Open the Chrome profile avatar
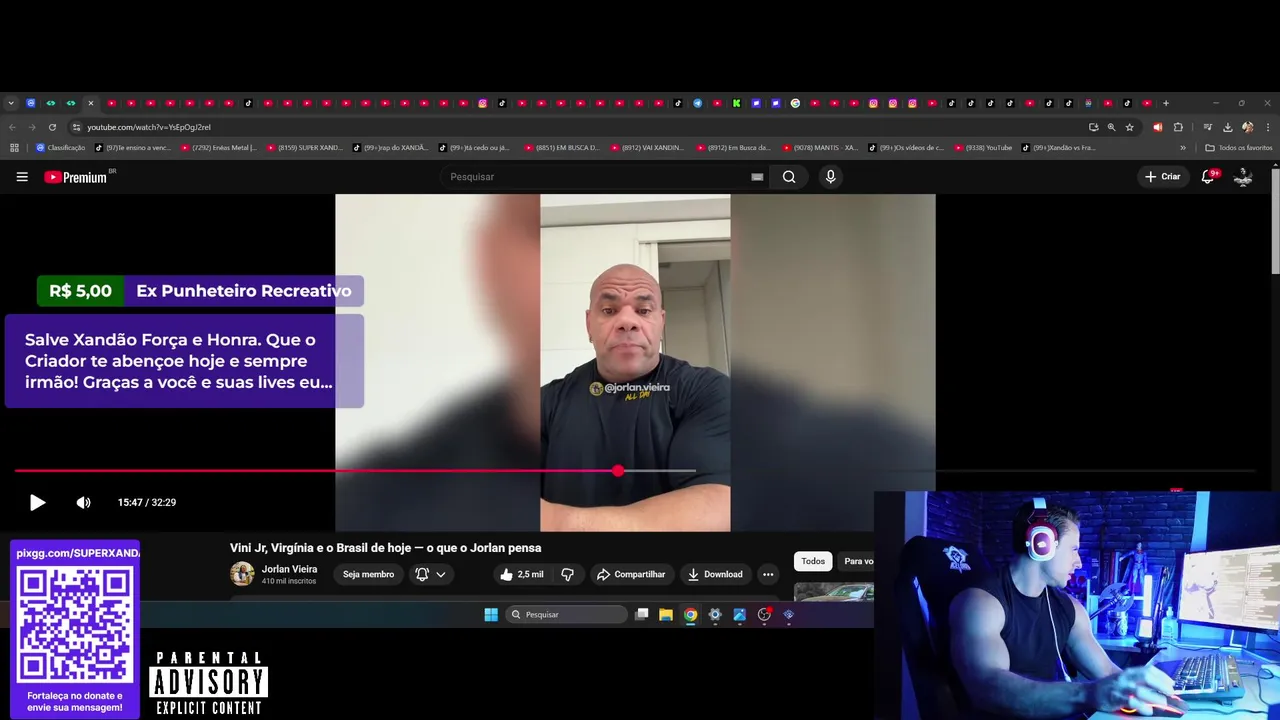This screenshot has width=1280, height=720. click(x=1248, y=127)
